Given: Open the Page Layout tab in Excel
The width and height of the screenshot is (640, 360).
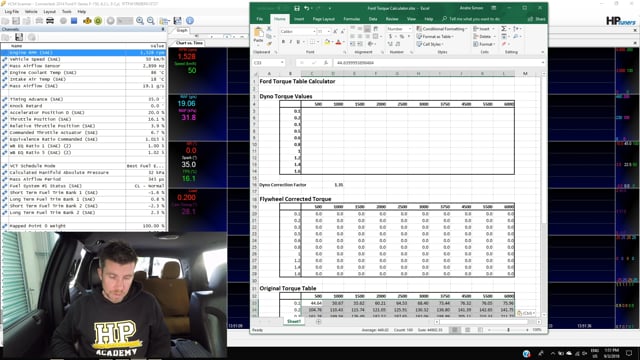Looking at the screenshot, I should click(324, 19).
